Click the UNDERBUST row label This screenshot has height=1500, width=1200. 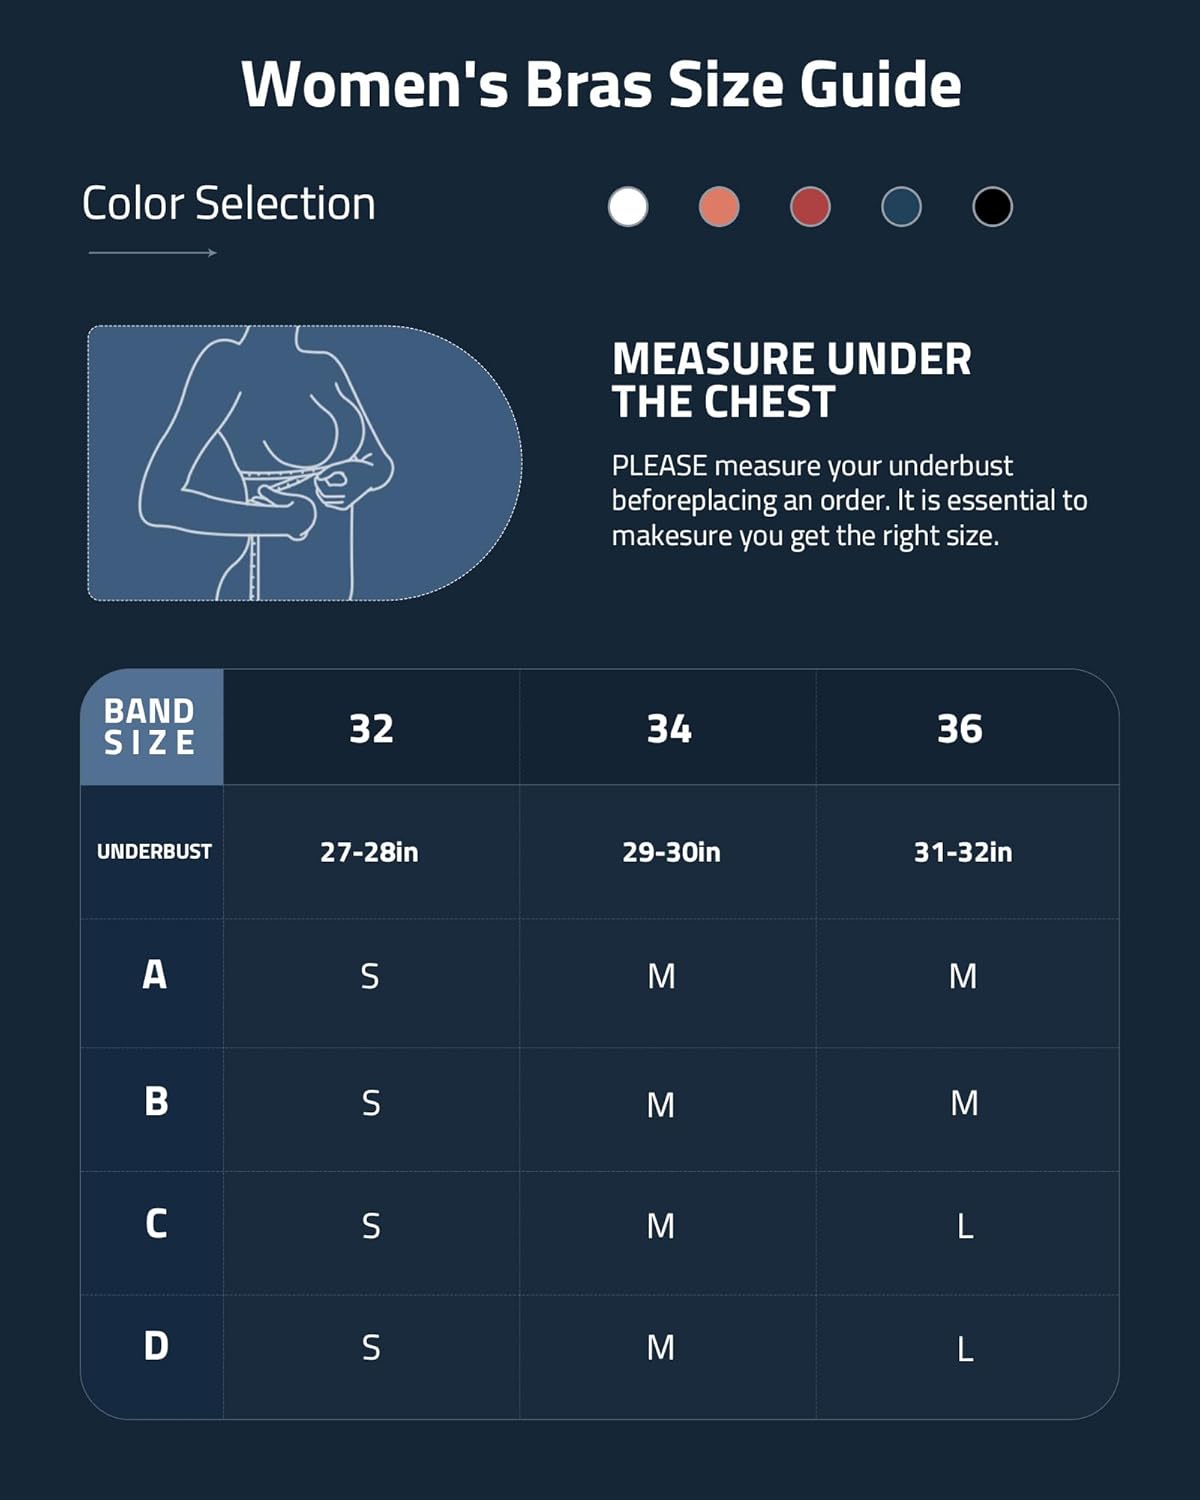pyautogui.click(x=154, y=852)
